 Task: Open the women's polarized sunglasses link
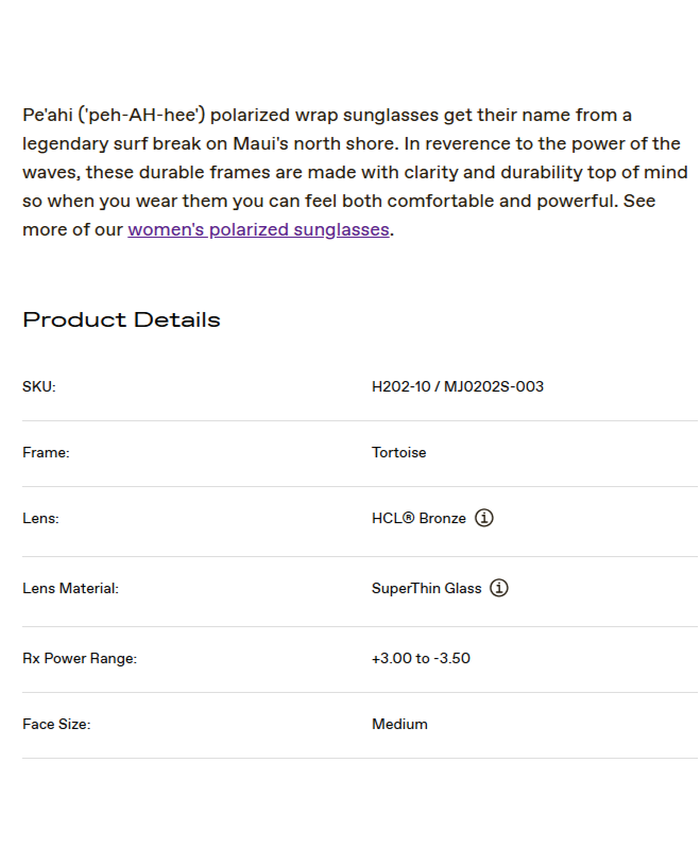click(258, 230)
